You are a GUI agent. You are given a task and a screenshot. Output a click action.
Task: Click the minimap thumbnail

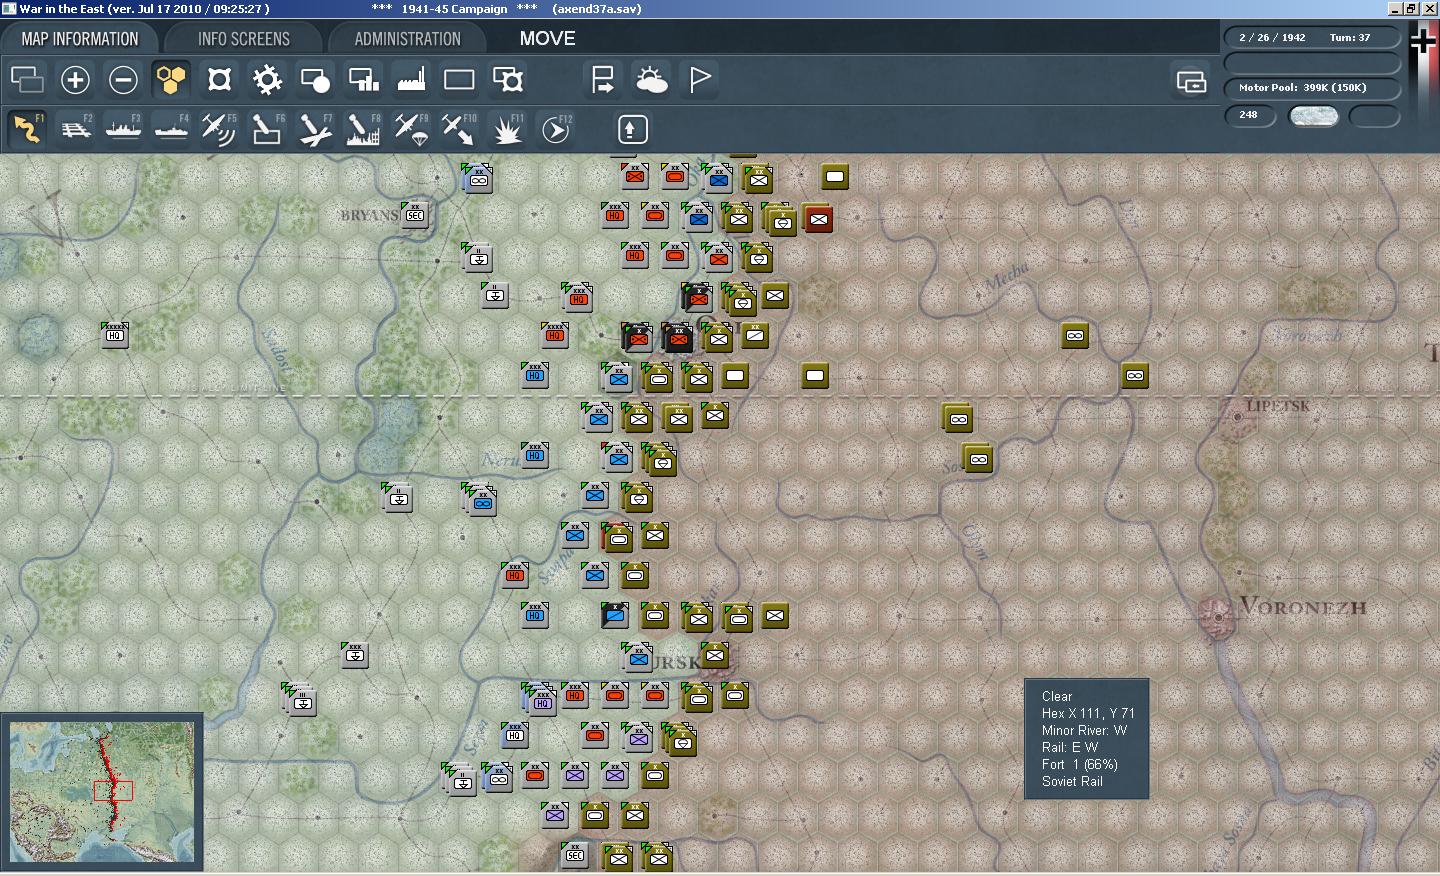102,792
